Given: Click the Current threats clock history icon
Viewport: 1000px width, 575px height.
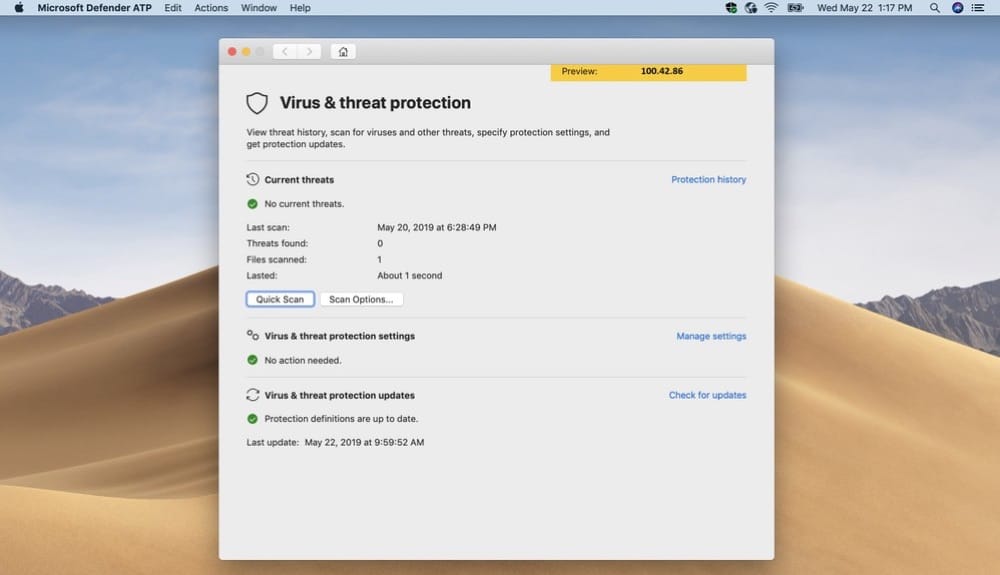Looking at the screenshot, I should coord(253,179).
